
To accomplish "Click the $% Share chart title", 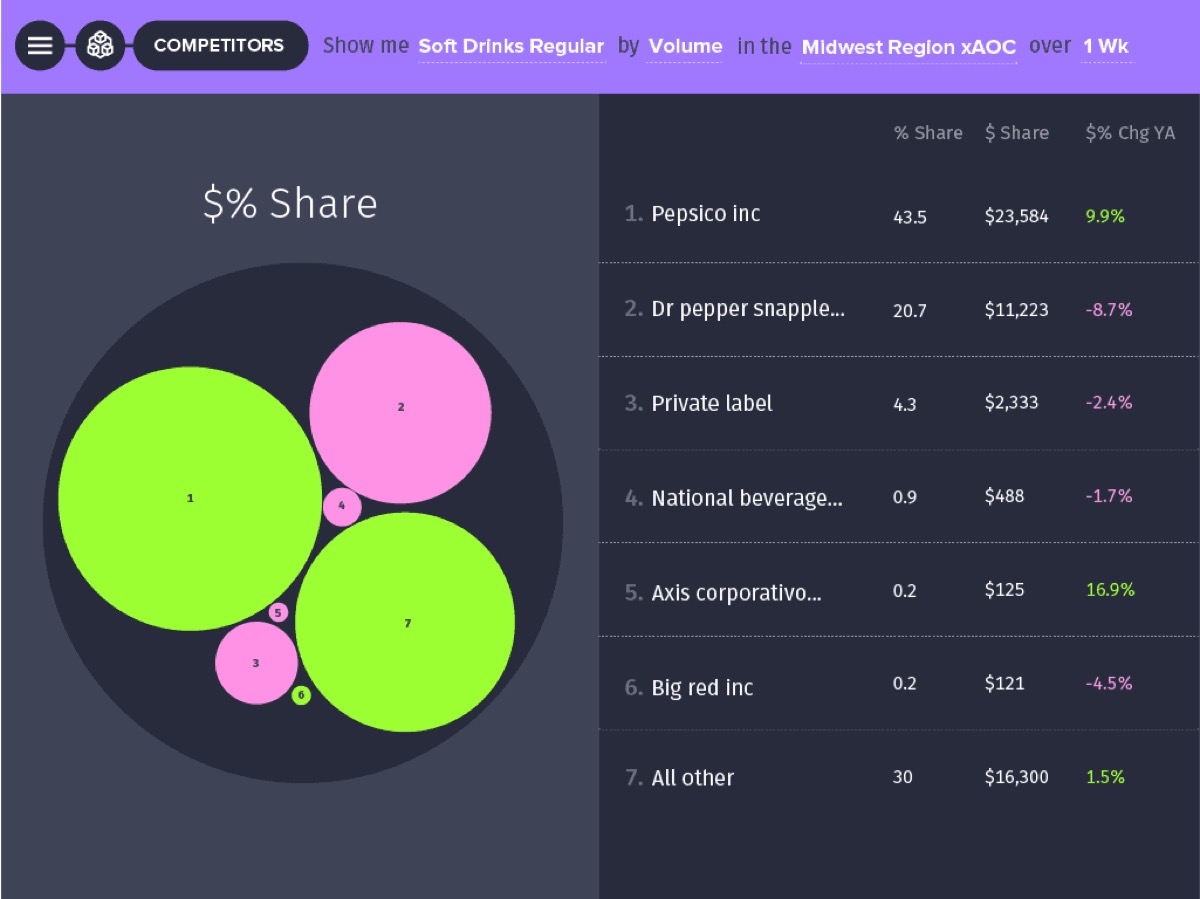I will 290,203.
